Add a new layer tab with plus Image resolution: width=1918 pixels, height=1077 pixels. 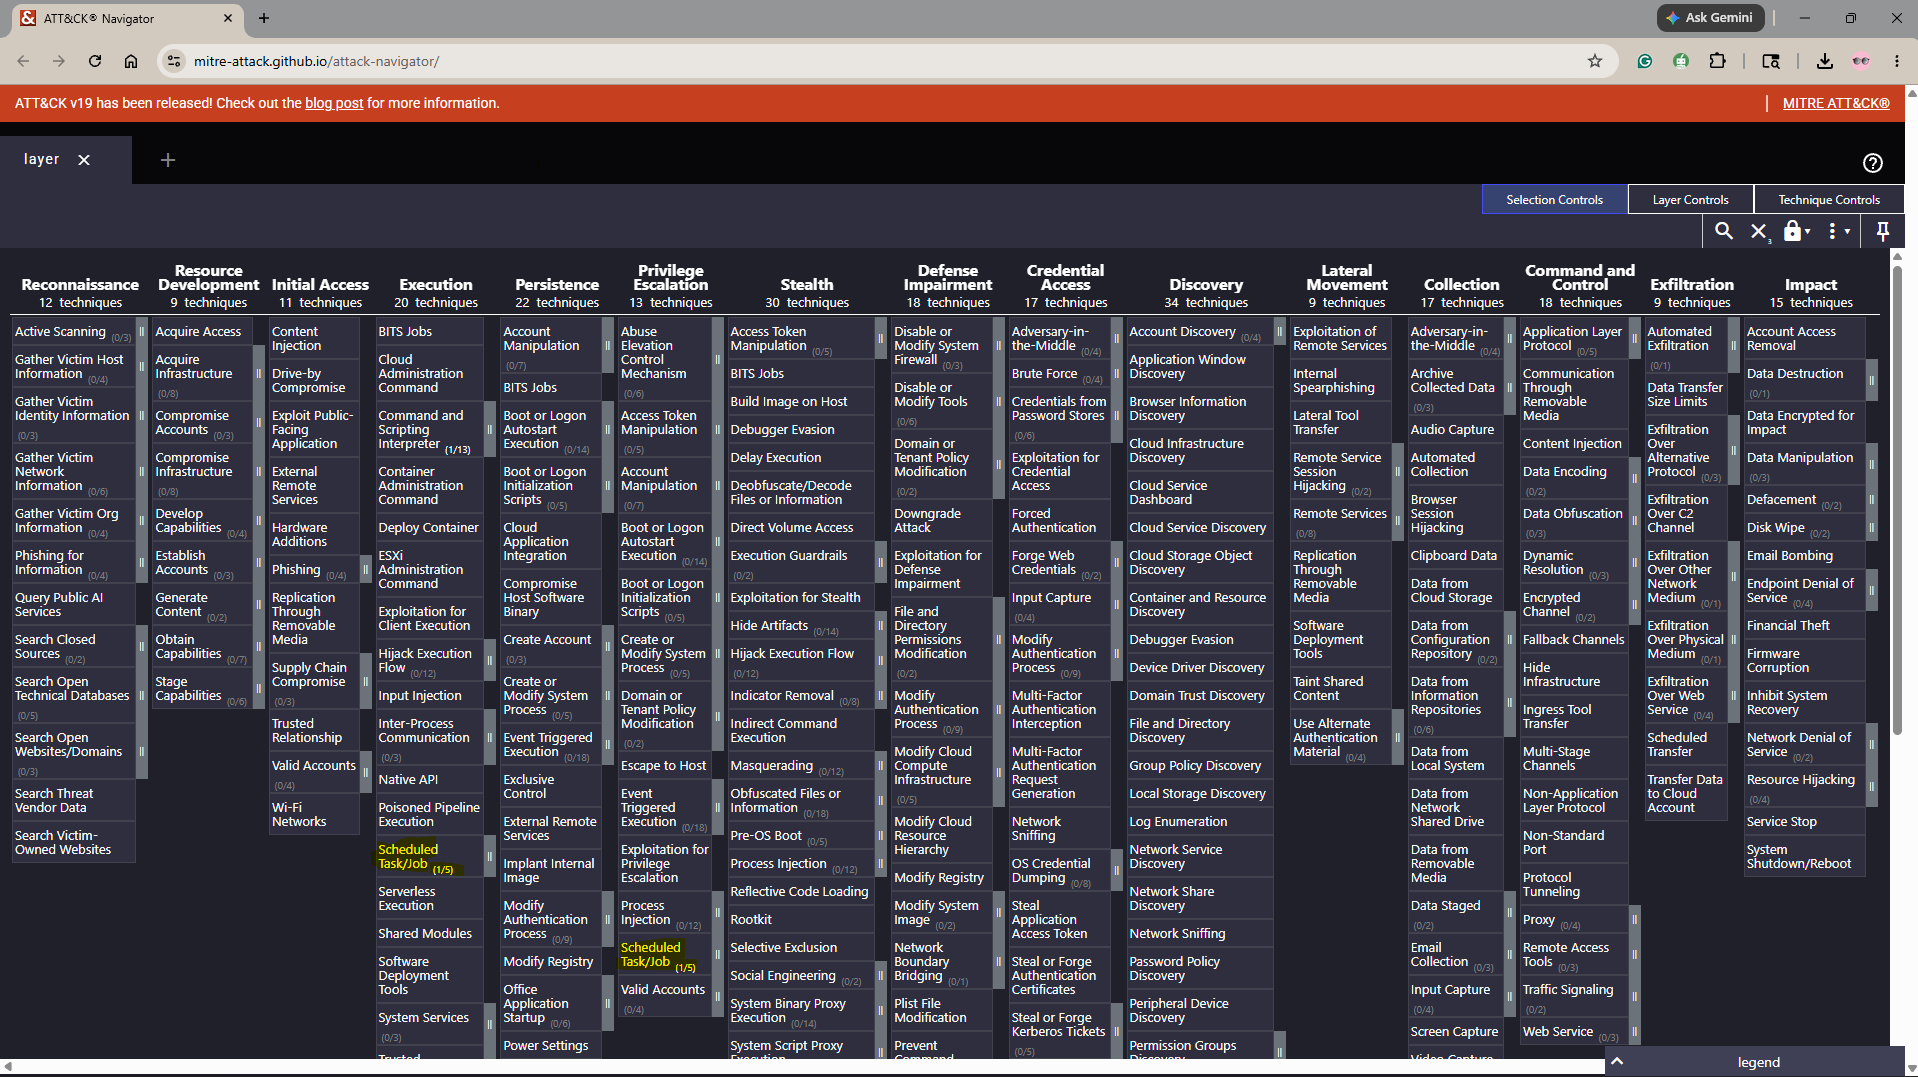168,160
